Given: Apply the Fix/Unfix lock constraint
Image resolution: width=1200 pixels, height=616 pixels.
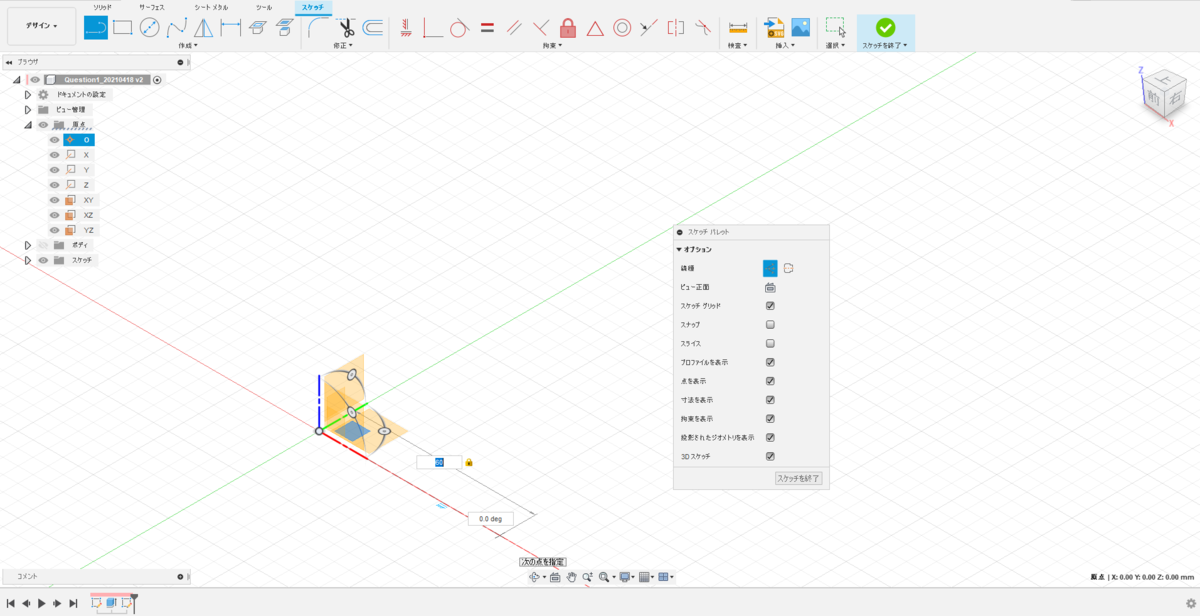Looking at the screenshot, I should pyautogui.click(x=568, y=27).
